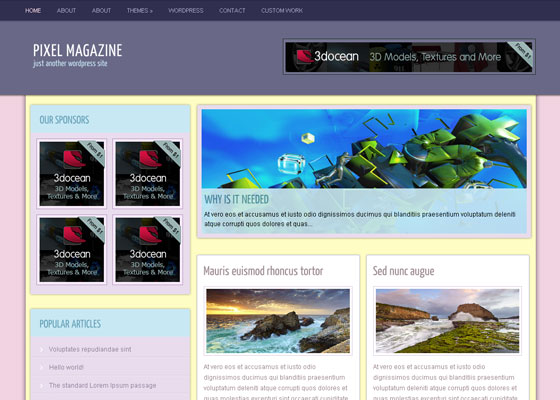Viewport: 560px width, 400px height.
Task: Click the arrow bullet beside Hello world!
Action: point(41,368)
